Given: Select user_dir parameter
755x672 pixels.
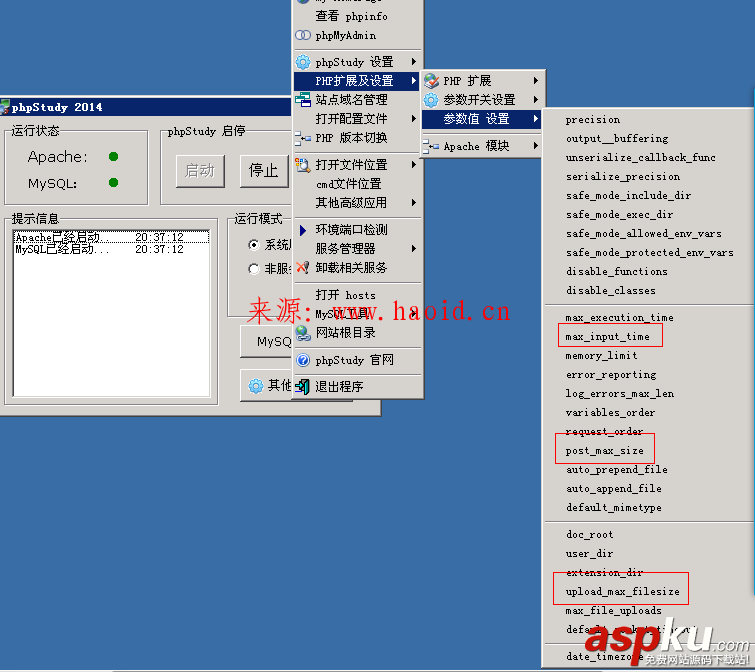Looking at the screenshot, I should (x=589, y=554).
